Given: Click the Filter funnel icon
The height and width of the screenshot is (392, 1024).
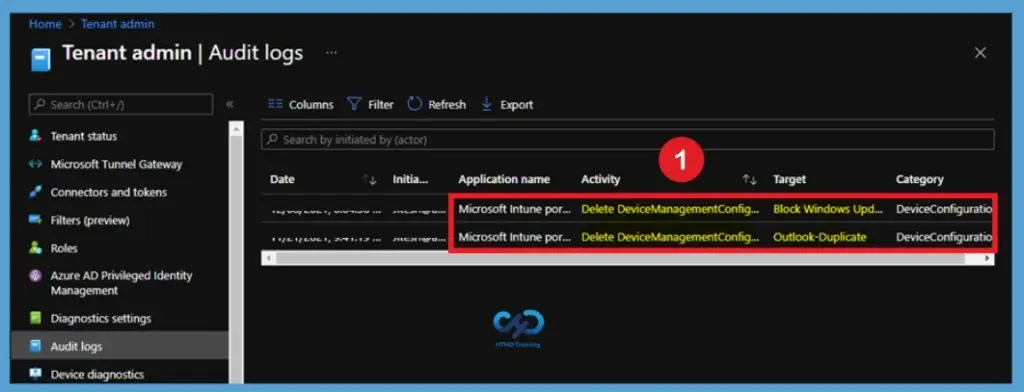Looking at the screenshot, I should pos(354,104).
